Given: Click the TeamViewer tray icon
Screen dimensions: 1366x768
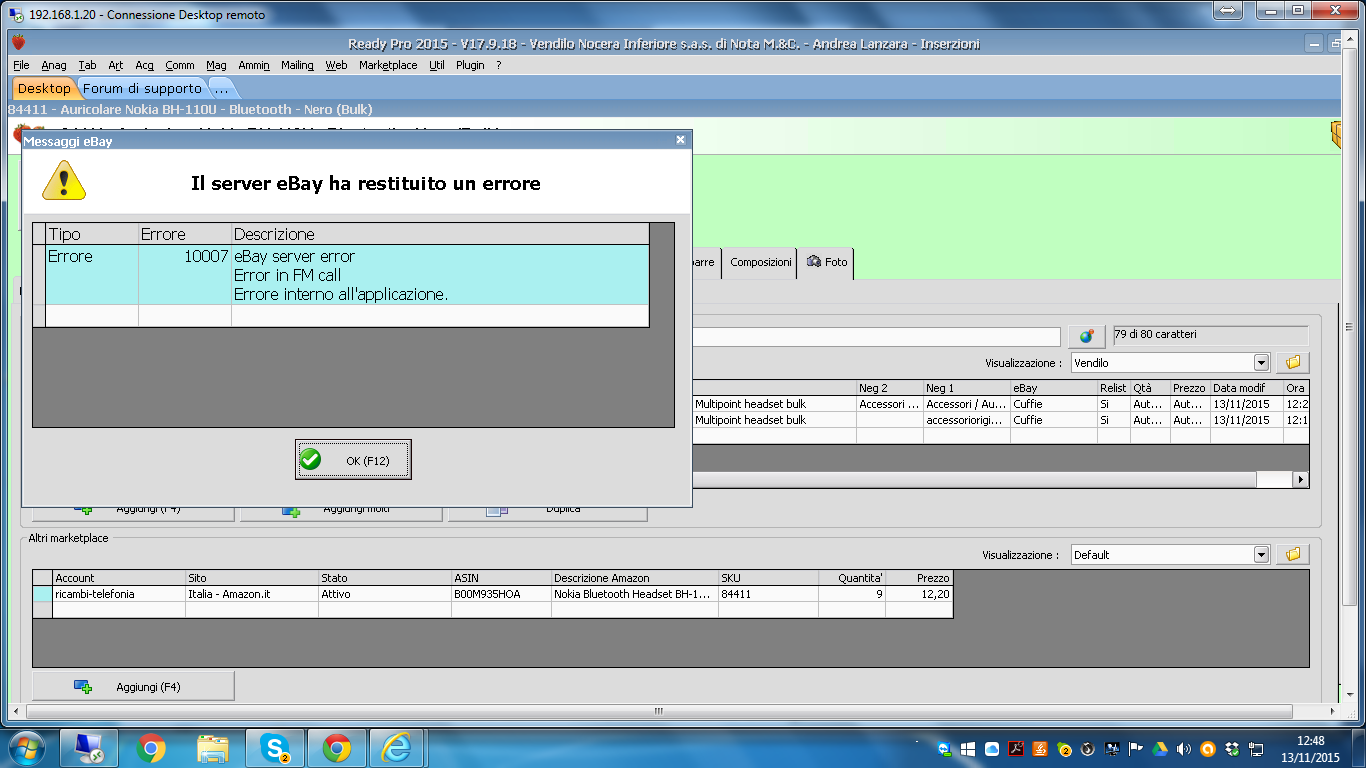Looking at the screenshot, I should click(x=945, y=749).
